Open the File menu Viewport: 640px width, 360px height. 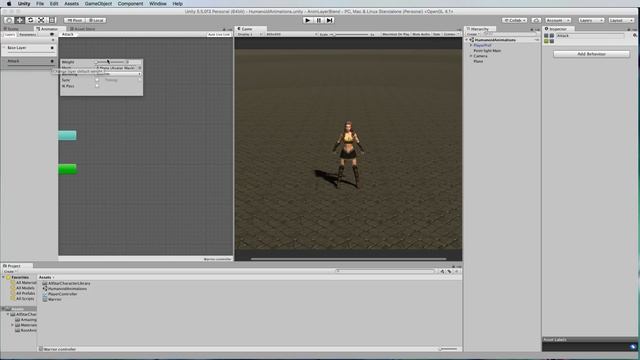[40, 4]
